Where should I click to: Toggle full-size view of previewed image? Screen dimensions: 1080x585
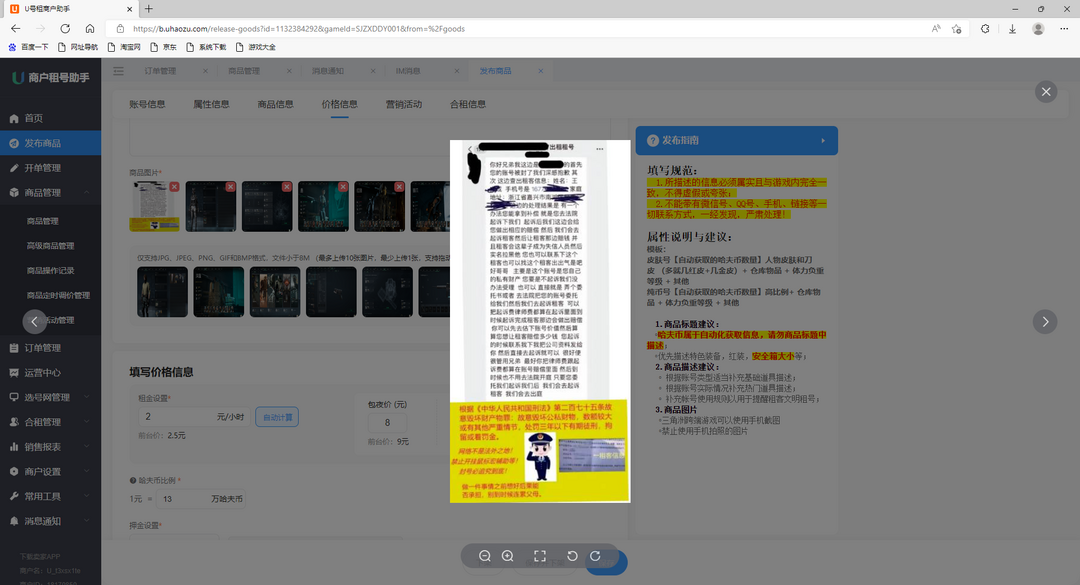tap(540, 556)
